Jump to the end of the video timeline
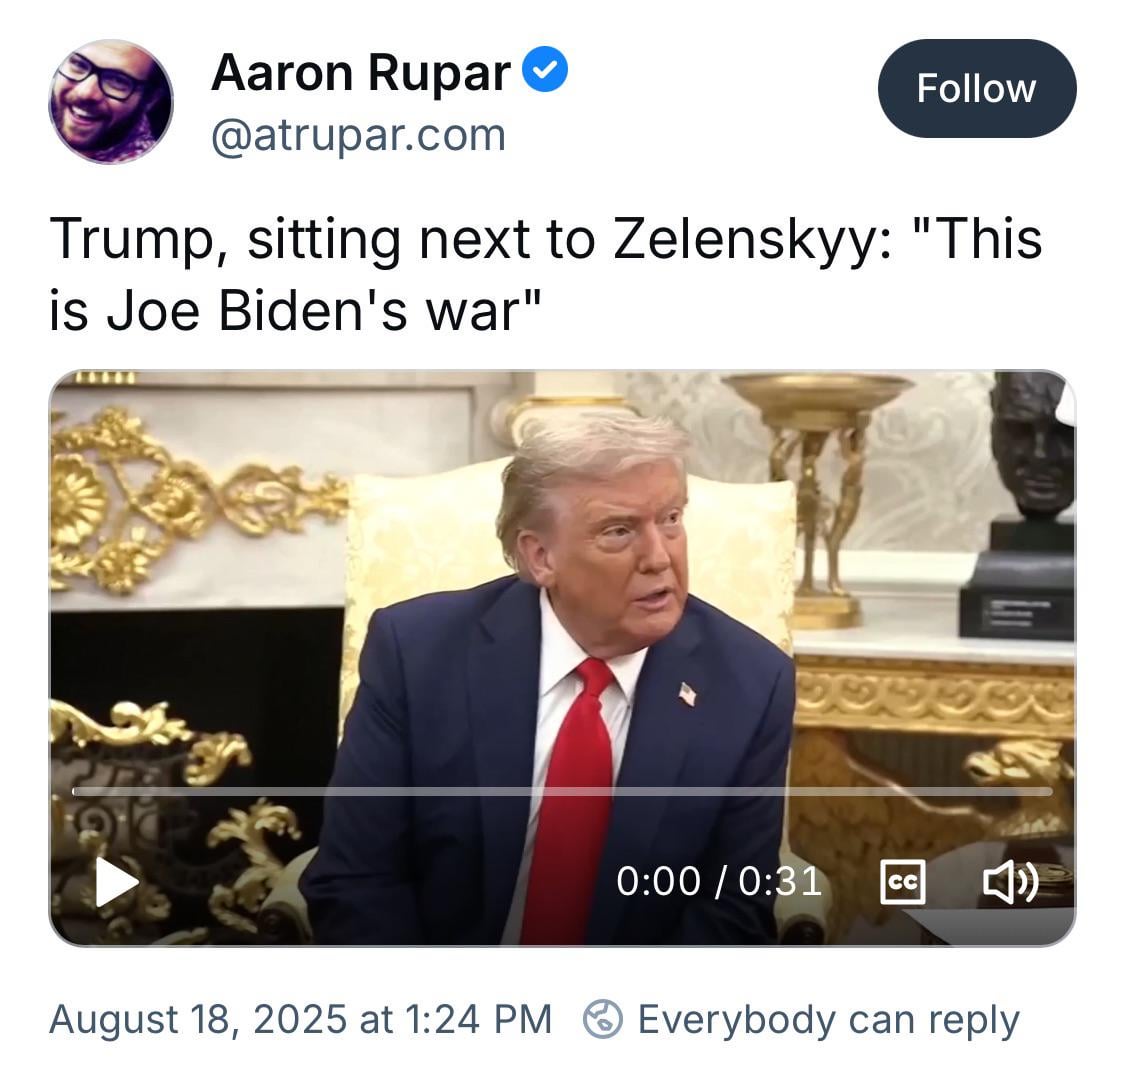The height and width of the screenshot is (1073, 1125). (x=1050, y=791)
